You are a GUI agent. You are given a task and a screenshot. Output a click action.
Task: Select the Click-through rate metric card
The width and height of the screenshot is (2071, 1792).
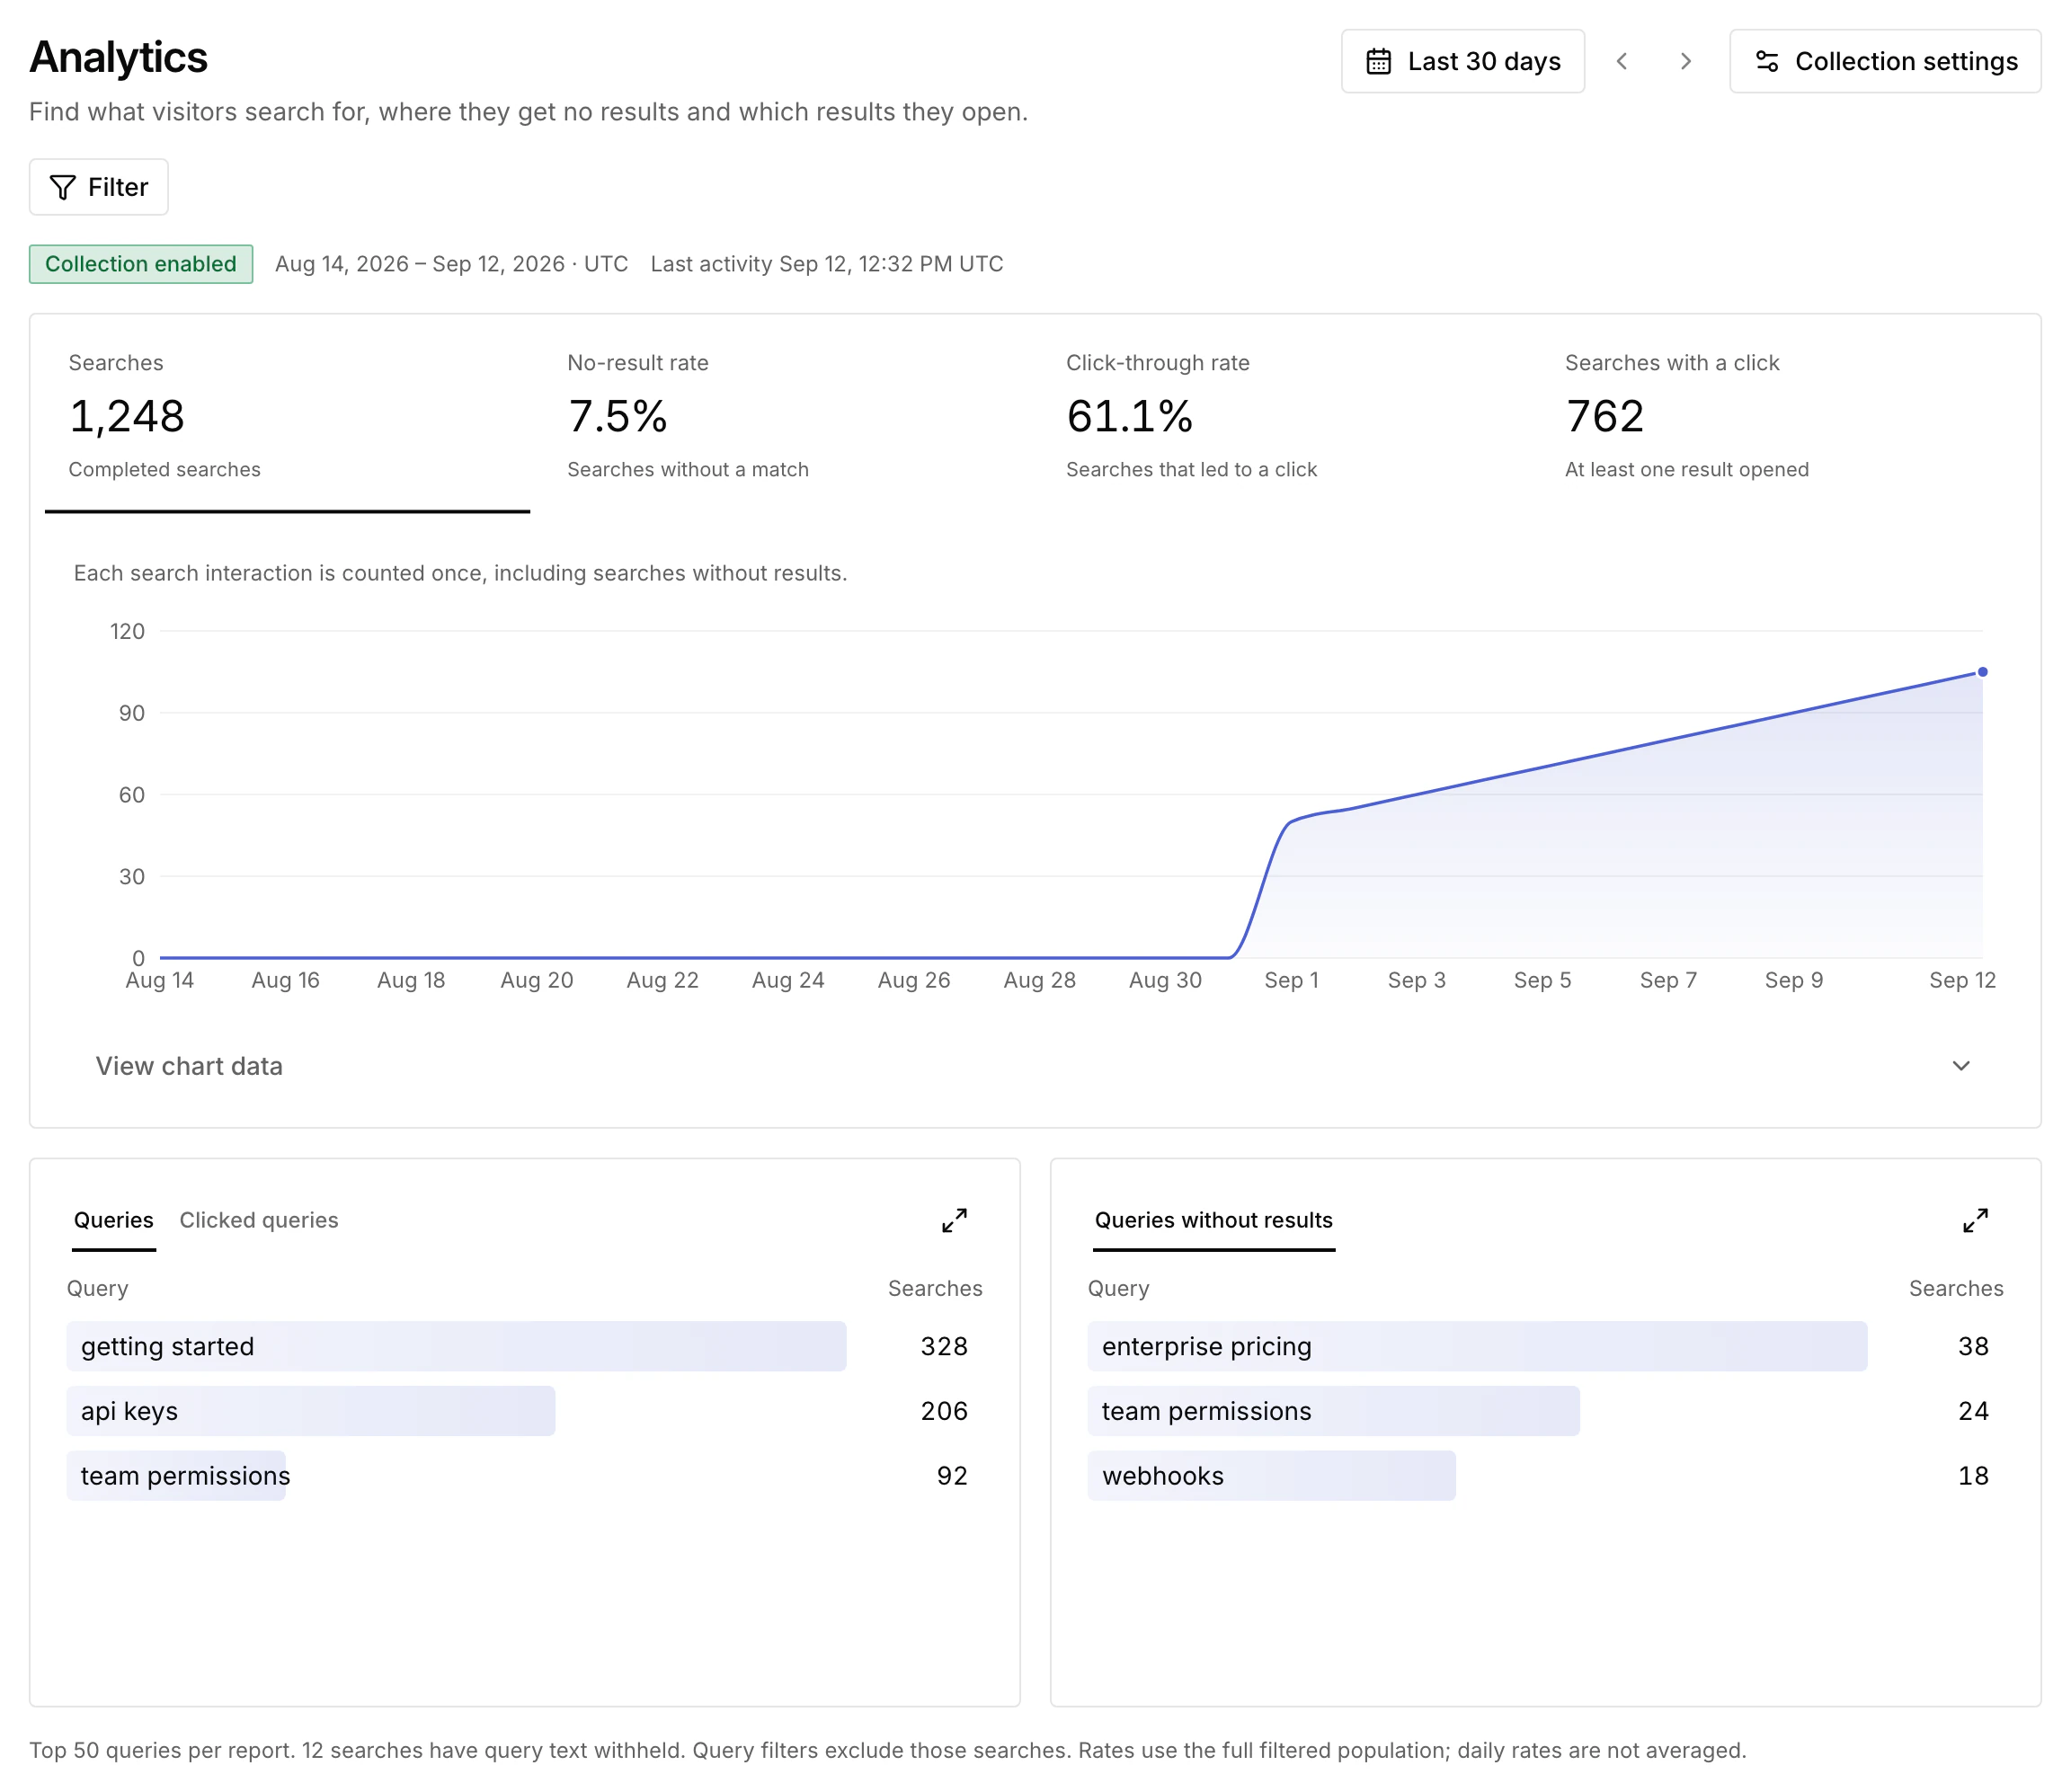[1285, 415]
